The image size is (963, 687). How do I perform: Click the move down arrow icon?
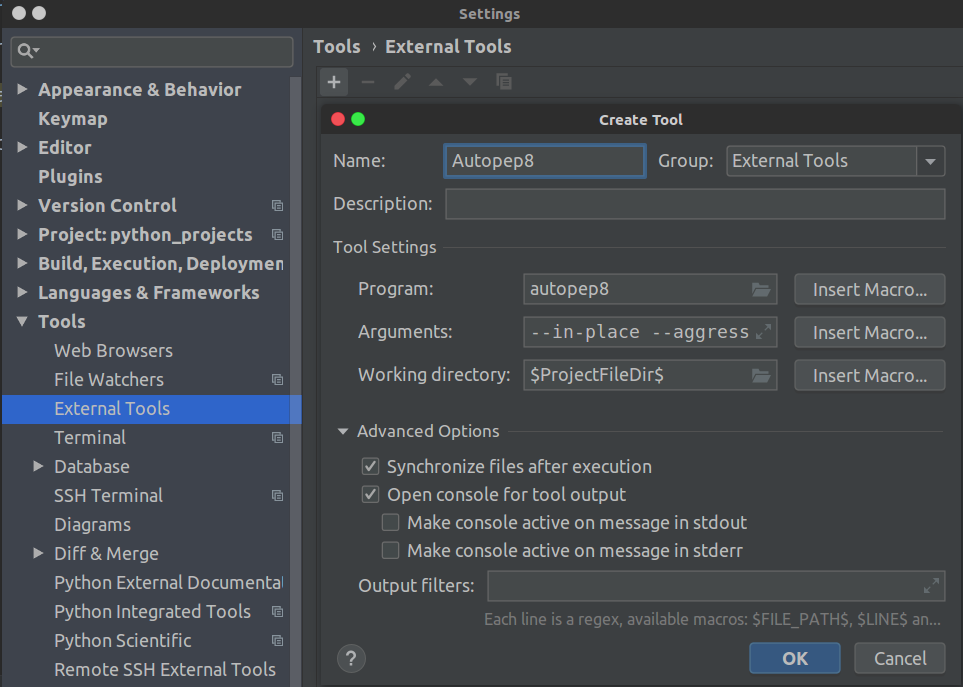pos(470,82)
